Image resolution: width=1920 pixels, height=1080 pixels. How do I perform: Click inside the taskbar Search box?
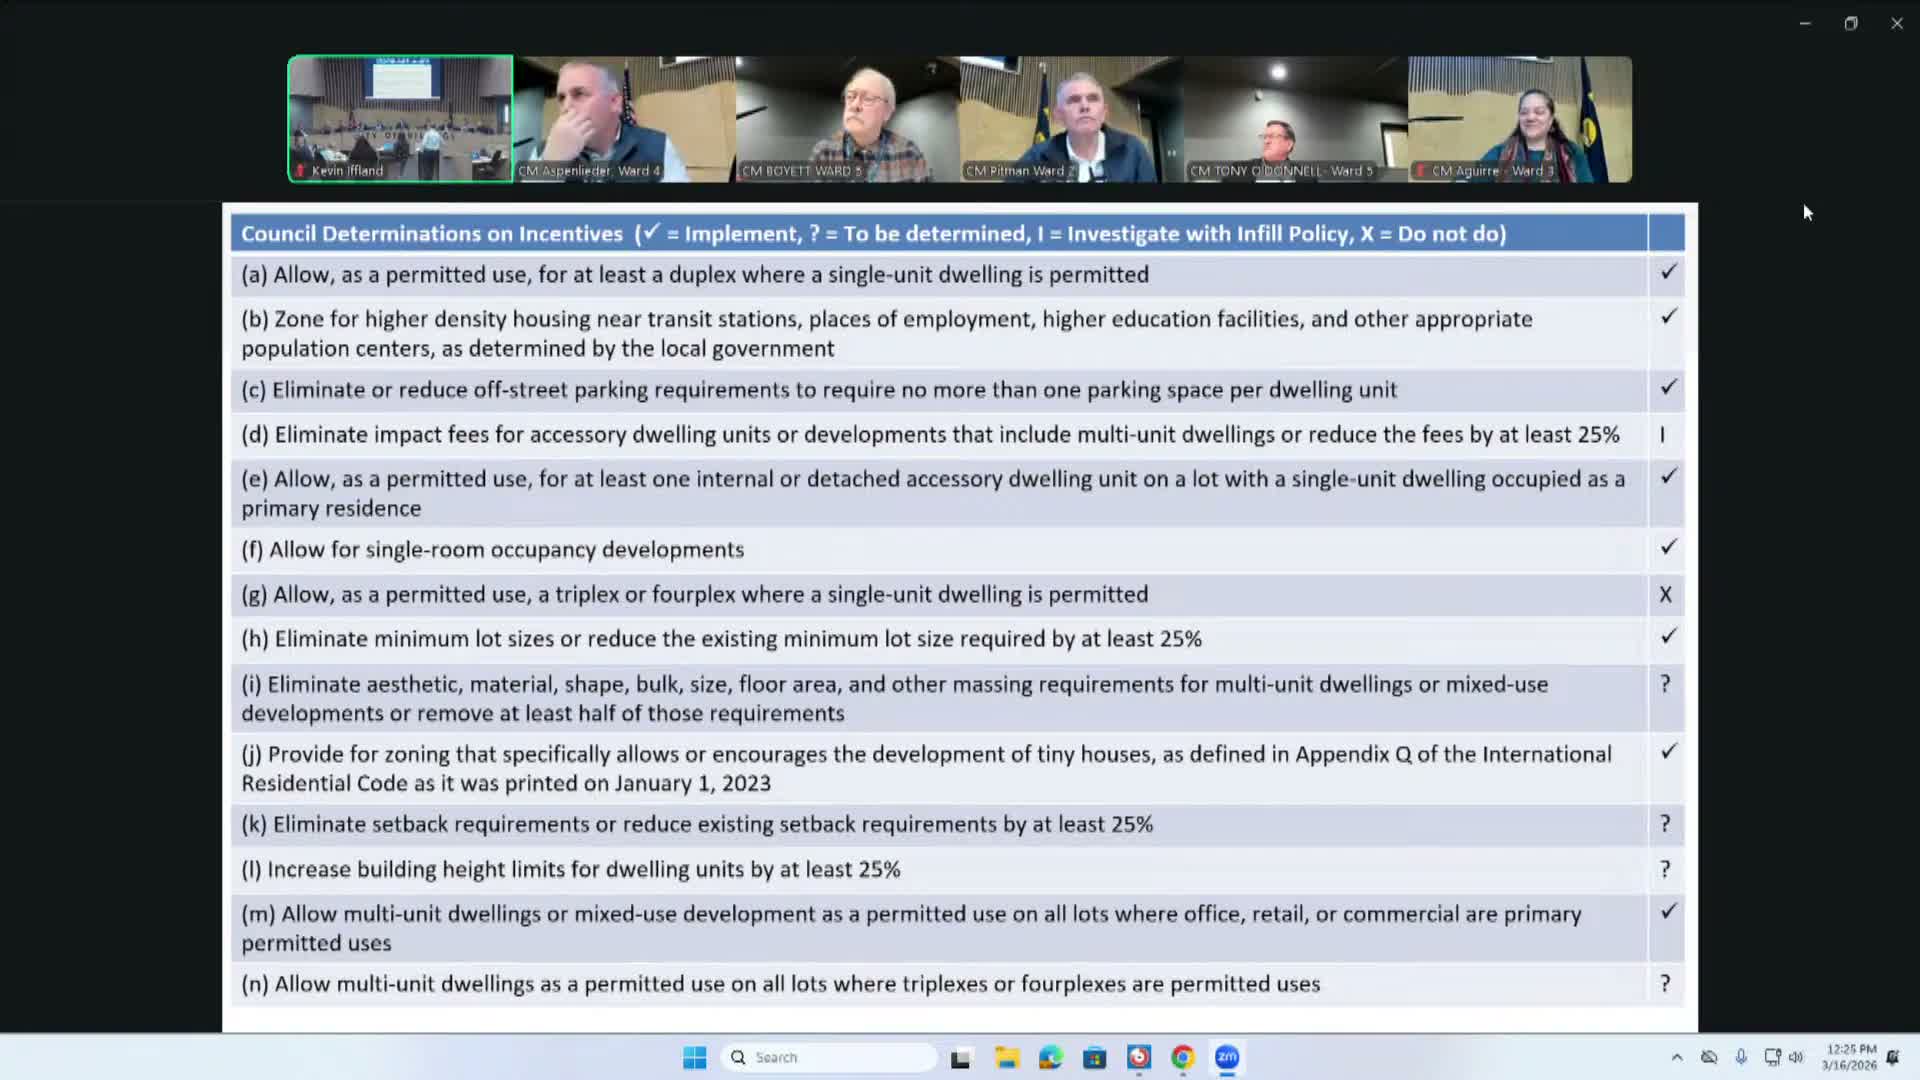pos(830,1057)
